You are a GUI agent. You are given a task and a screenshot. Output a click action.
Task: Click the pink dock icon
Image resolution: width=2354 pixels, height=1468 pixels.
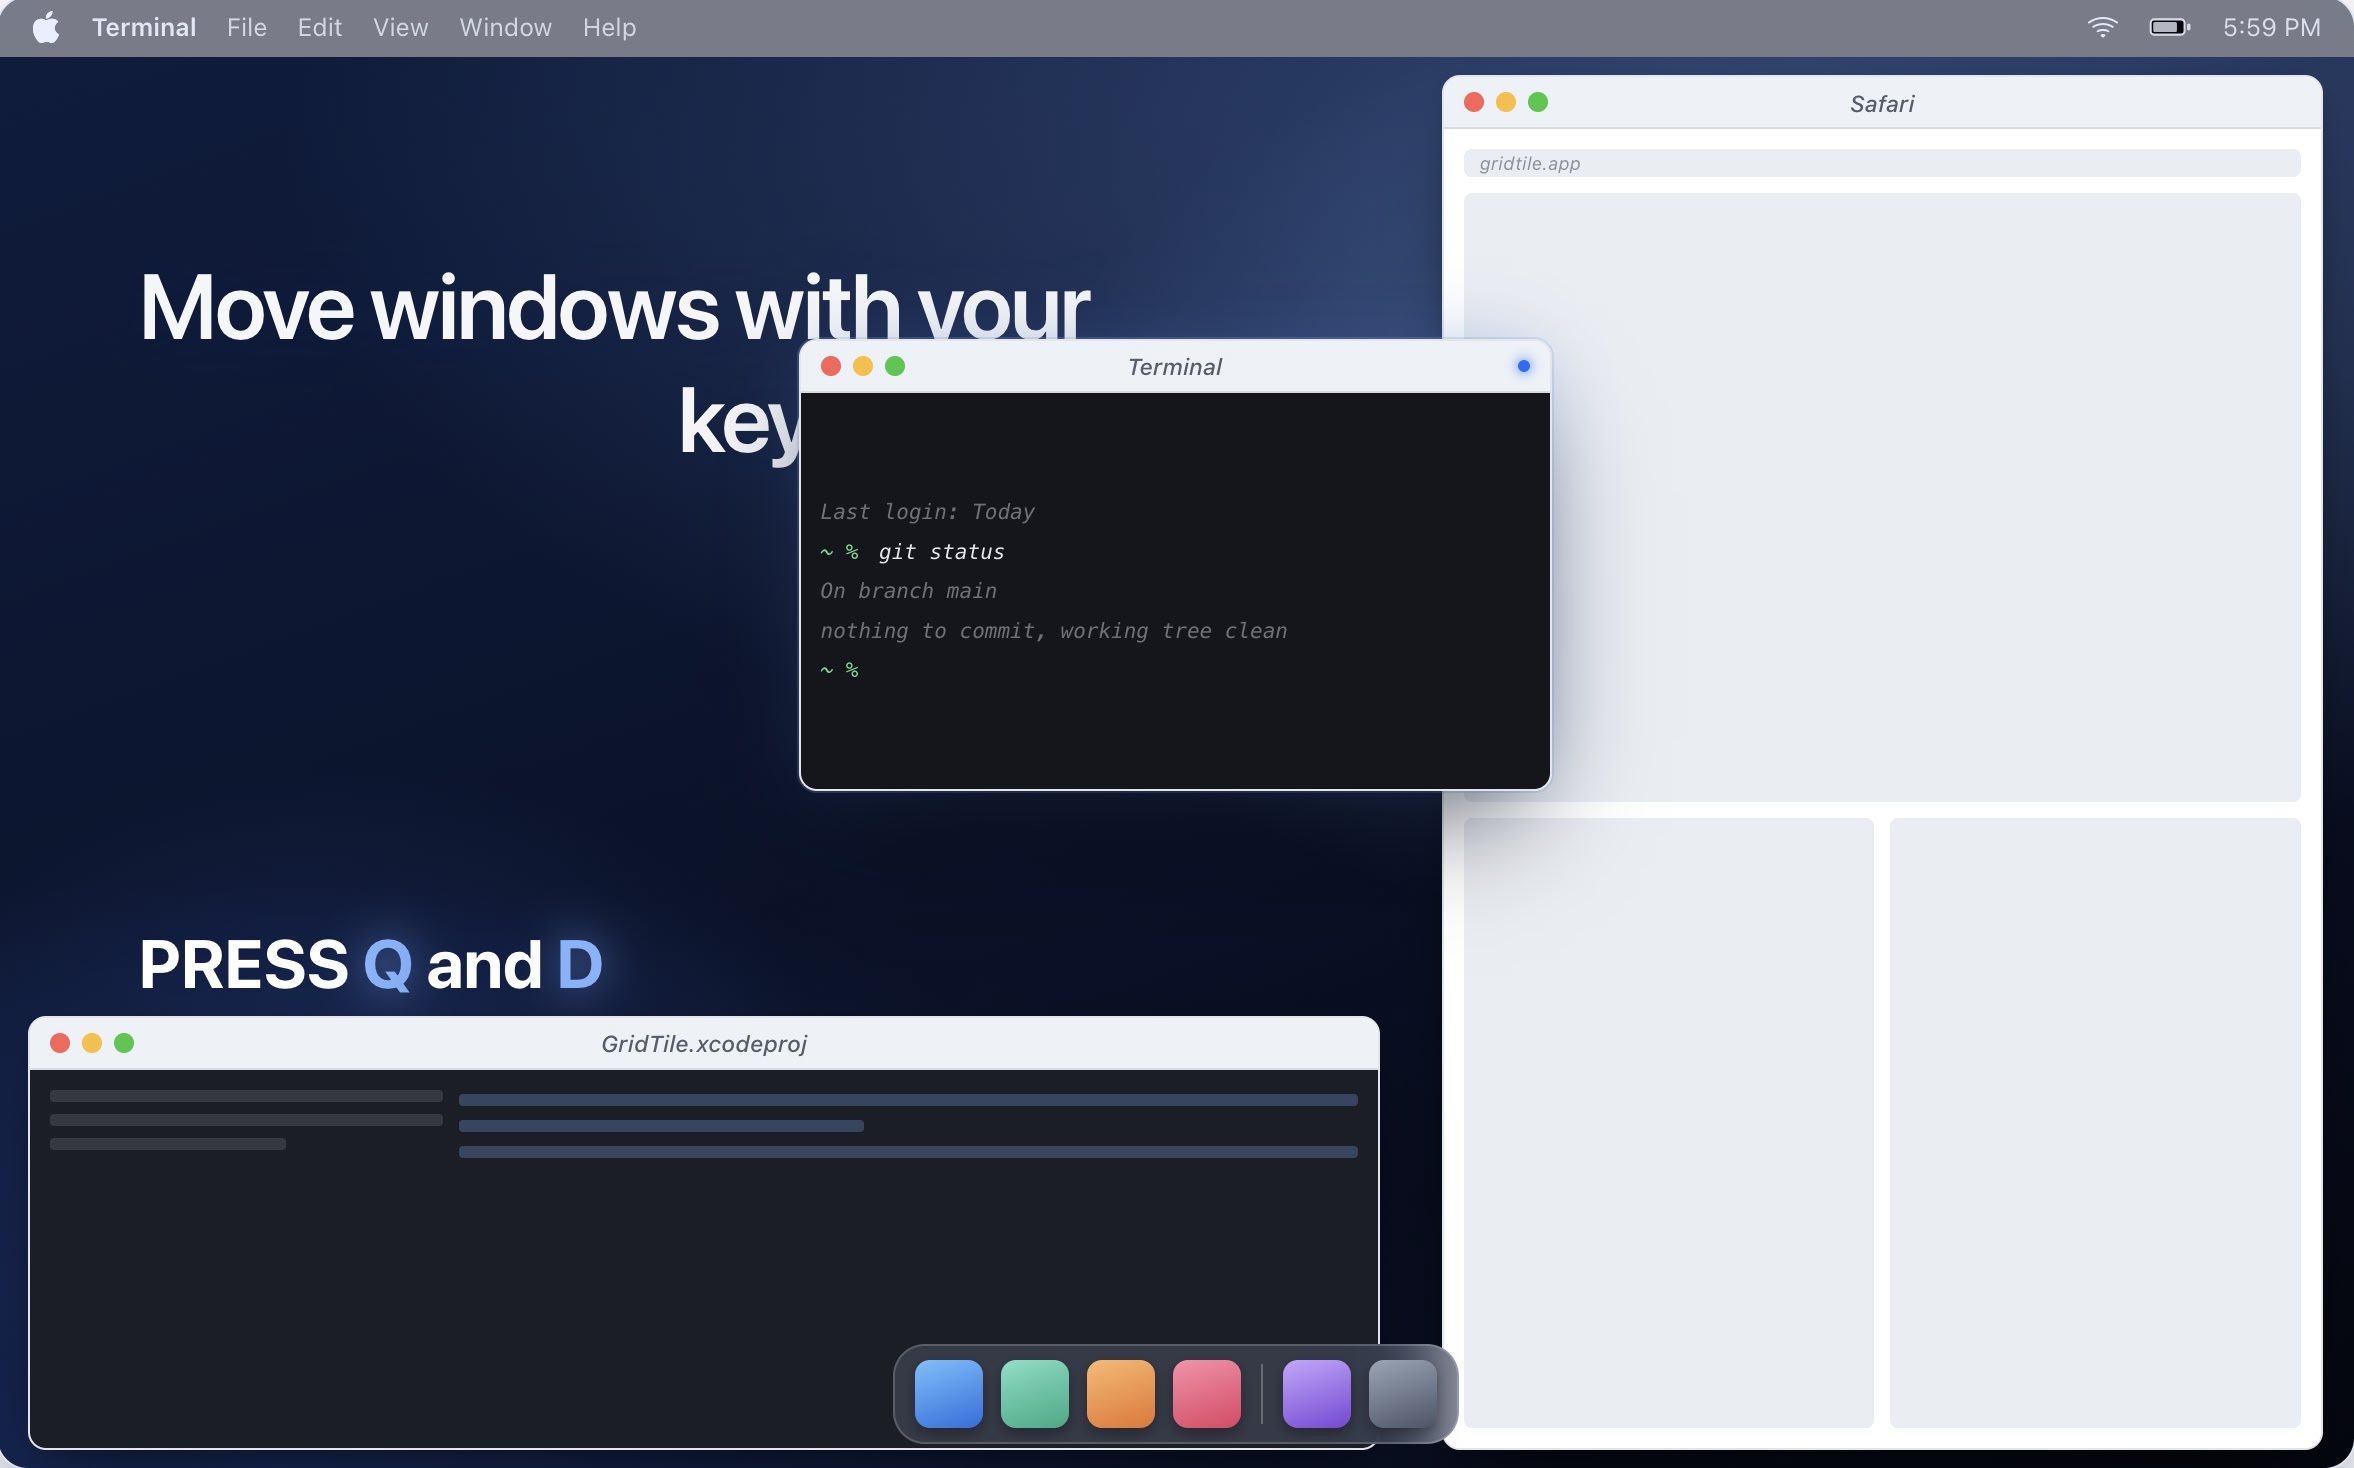tap(1207, 1394)
